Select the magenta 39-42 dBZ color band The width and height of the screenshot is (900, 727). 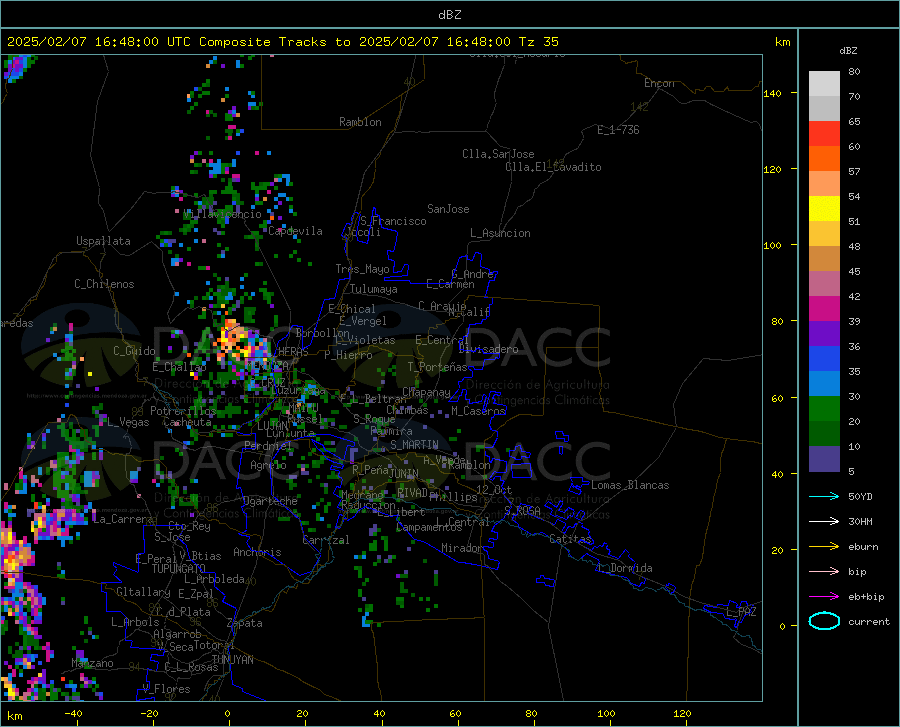(824, 309)
